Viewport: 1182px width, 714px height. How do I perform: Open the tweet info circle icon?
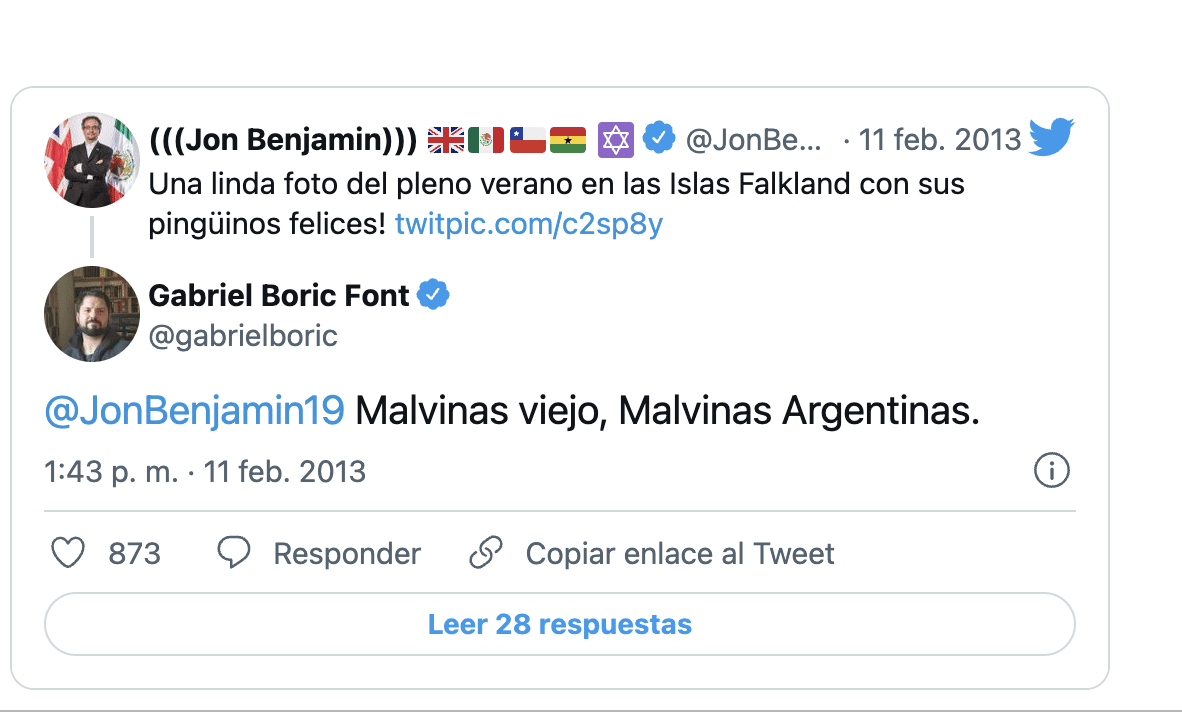coord(1052,470)
